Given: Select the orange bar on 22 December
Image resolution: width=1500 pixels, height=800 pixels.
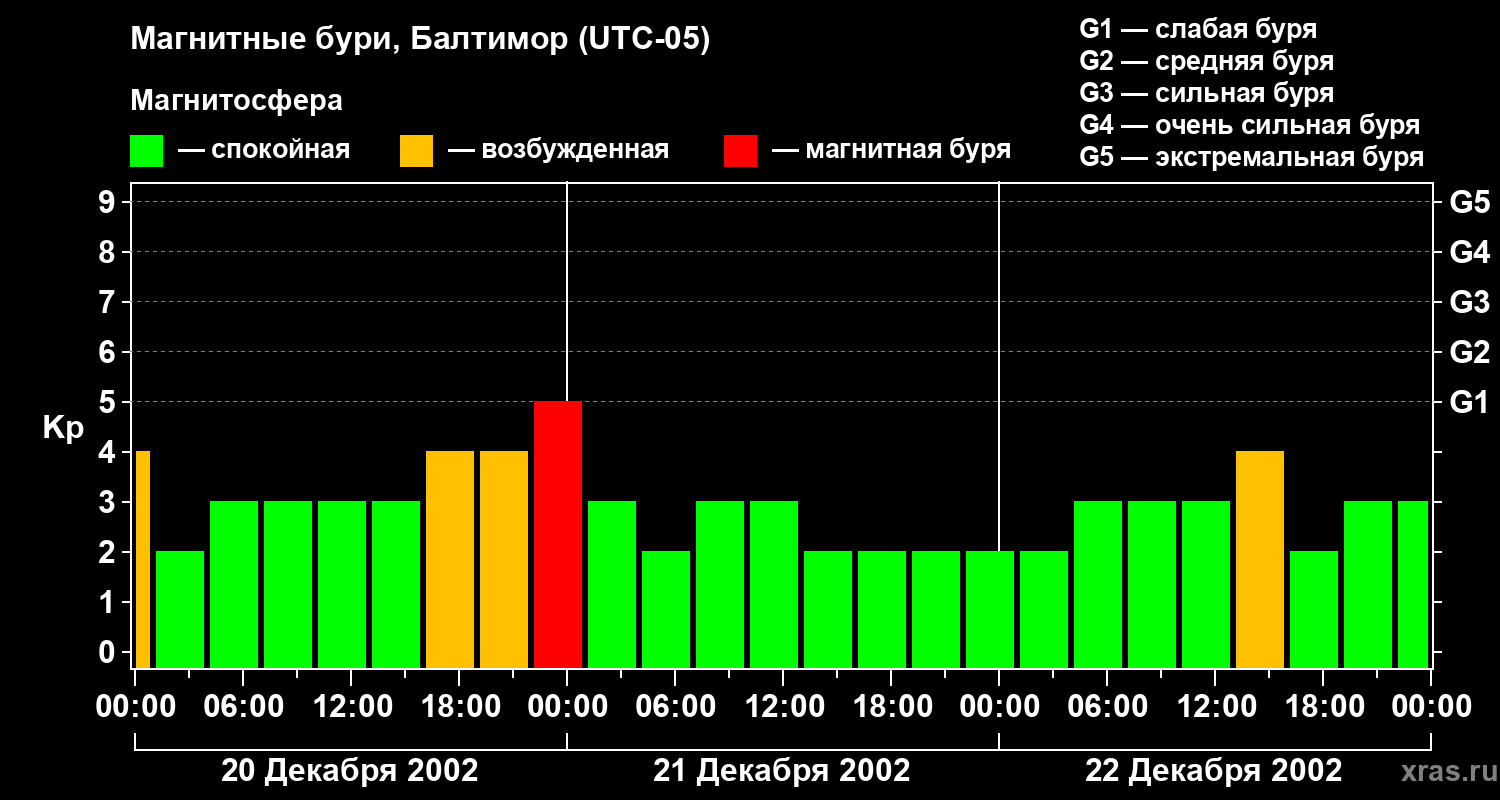Looking at the screenshot, I should pos(1260,559).
